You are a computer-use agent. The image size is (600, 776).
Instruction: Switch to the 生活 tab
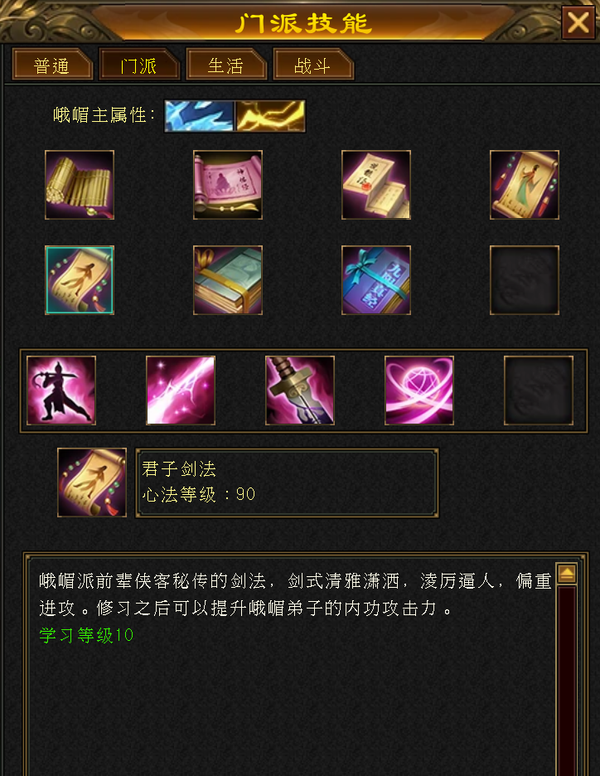(x=226, y=64)
